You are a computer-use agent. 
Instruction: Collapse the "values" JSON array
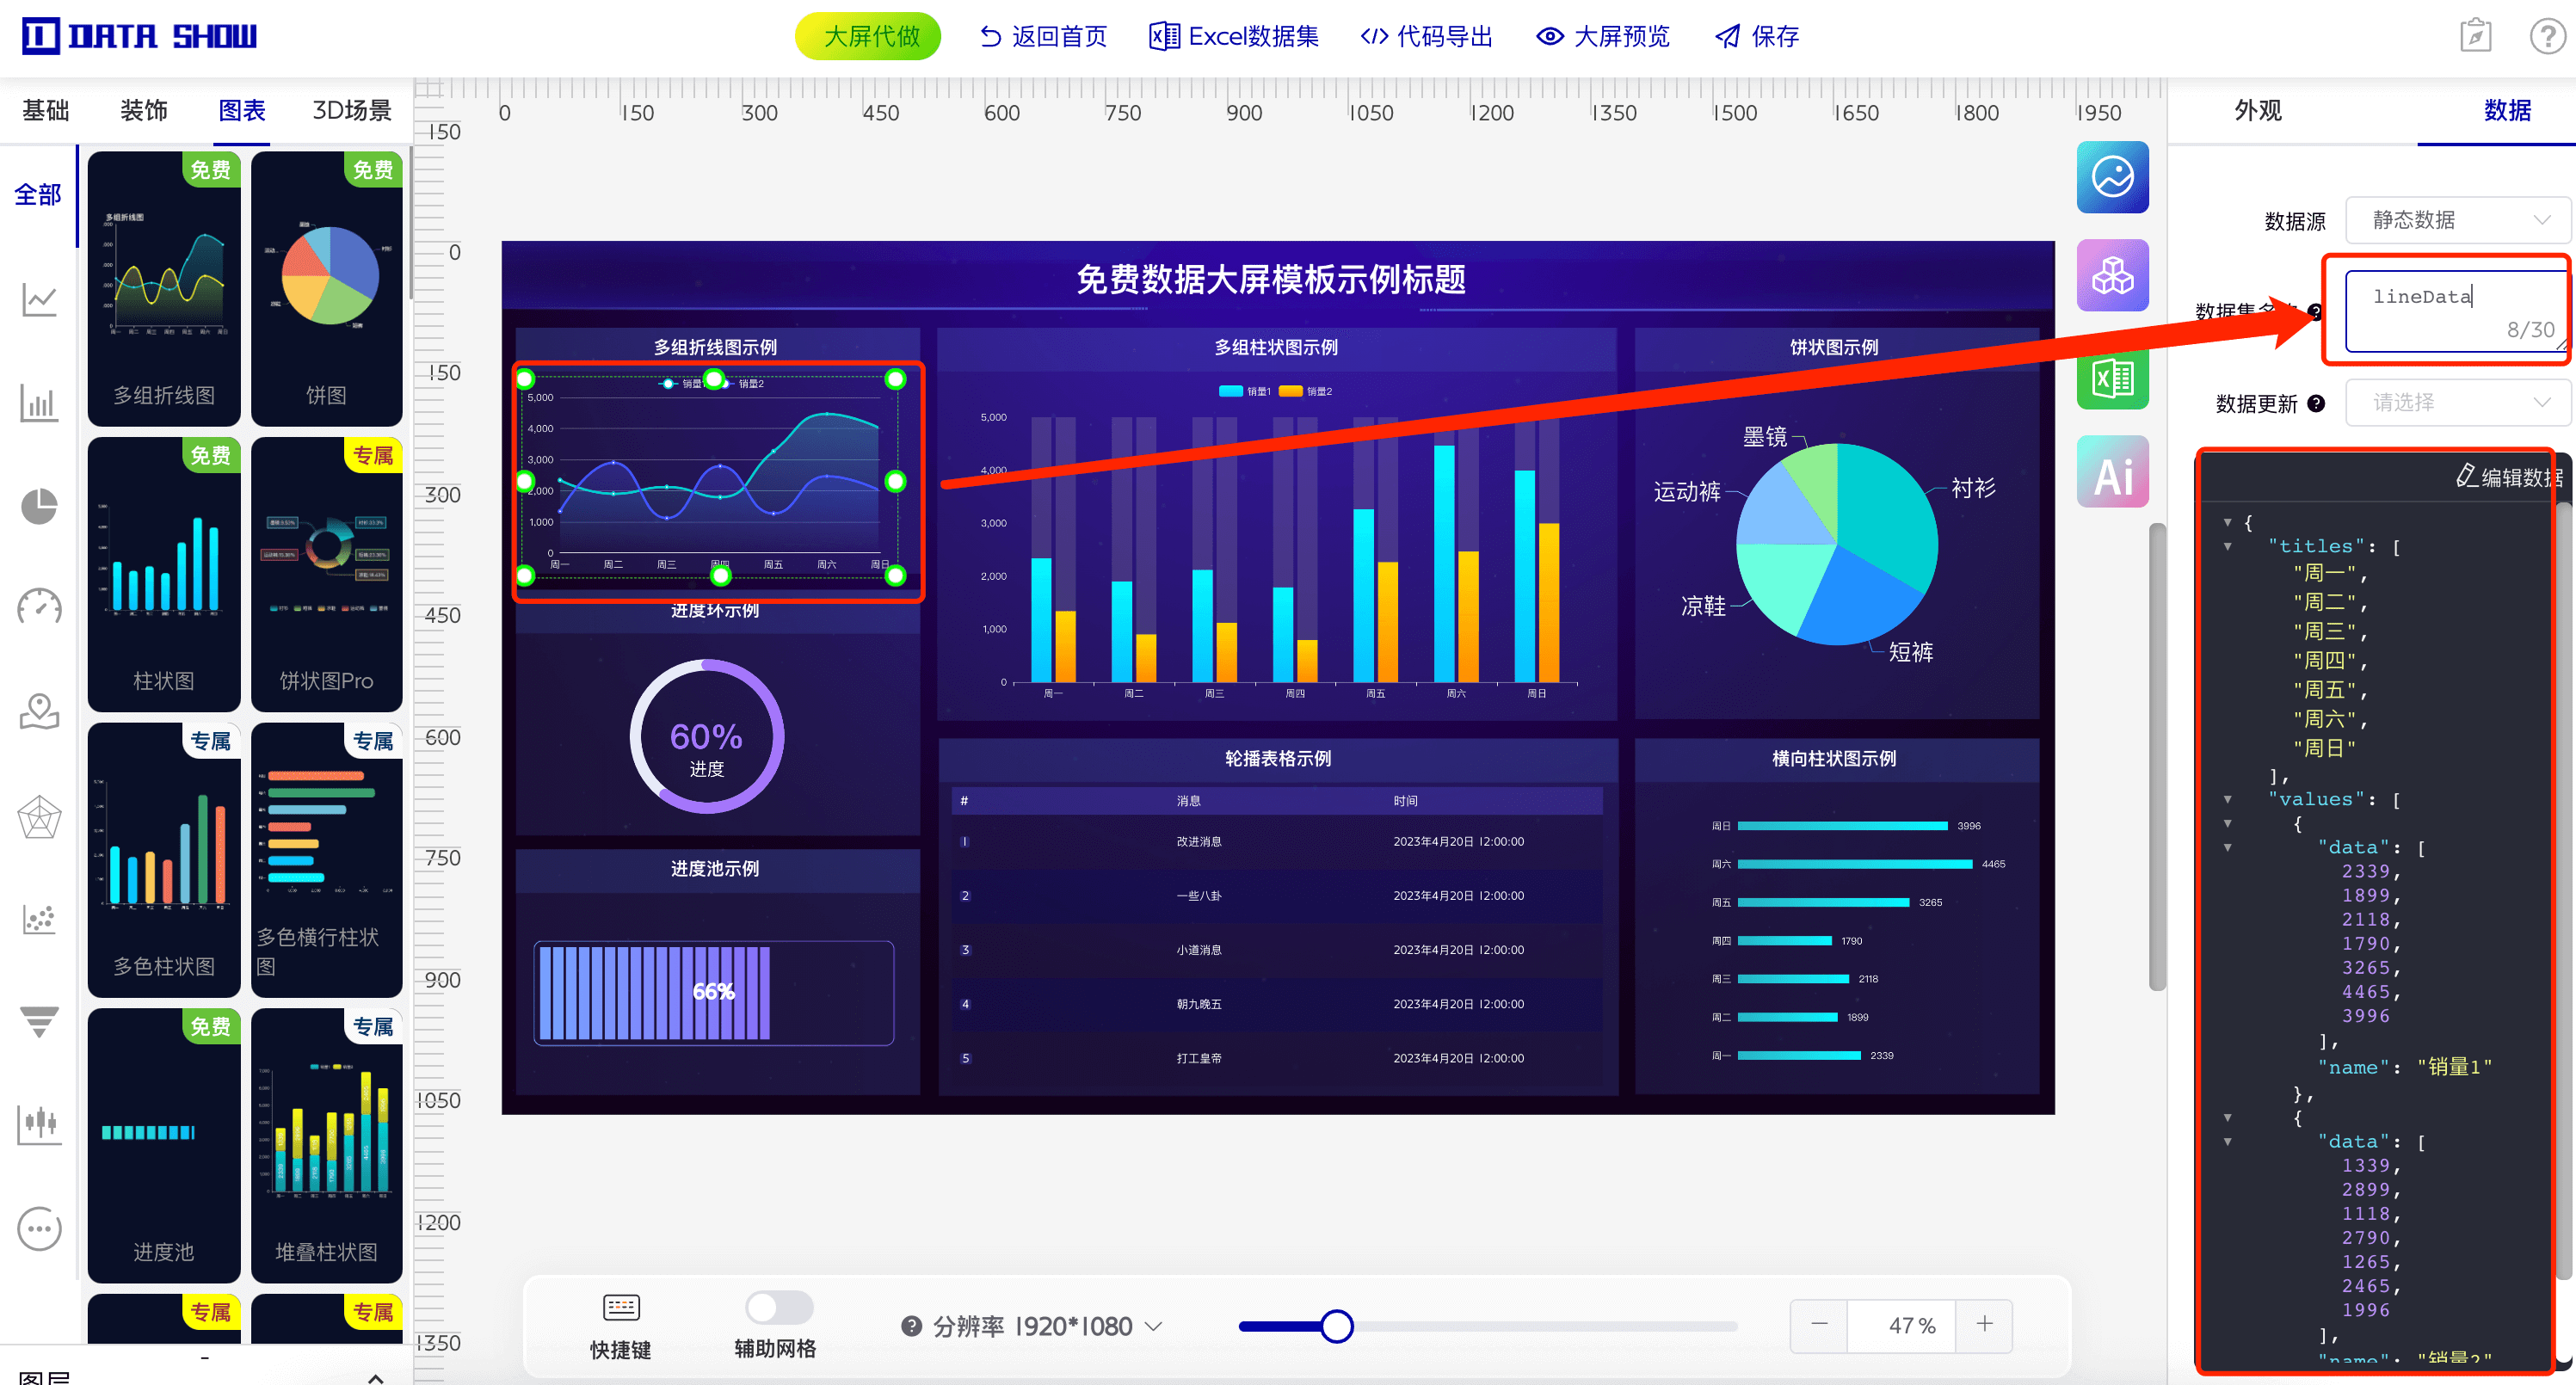coord(2228,800)
